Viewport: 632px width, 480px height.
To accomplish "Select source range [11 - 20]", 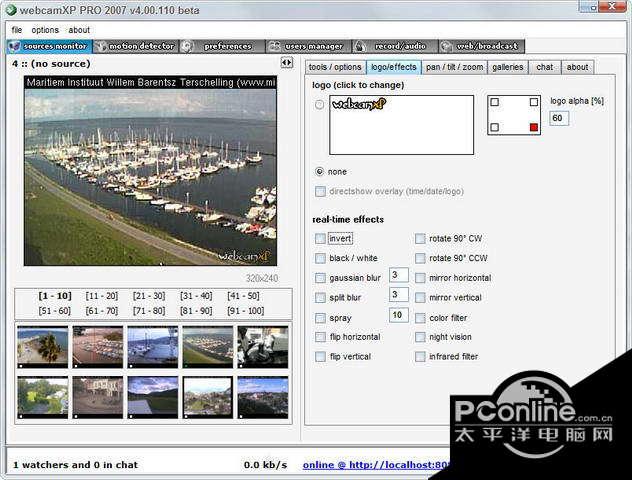I will coord(102,296).
